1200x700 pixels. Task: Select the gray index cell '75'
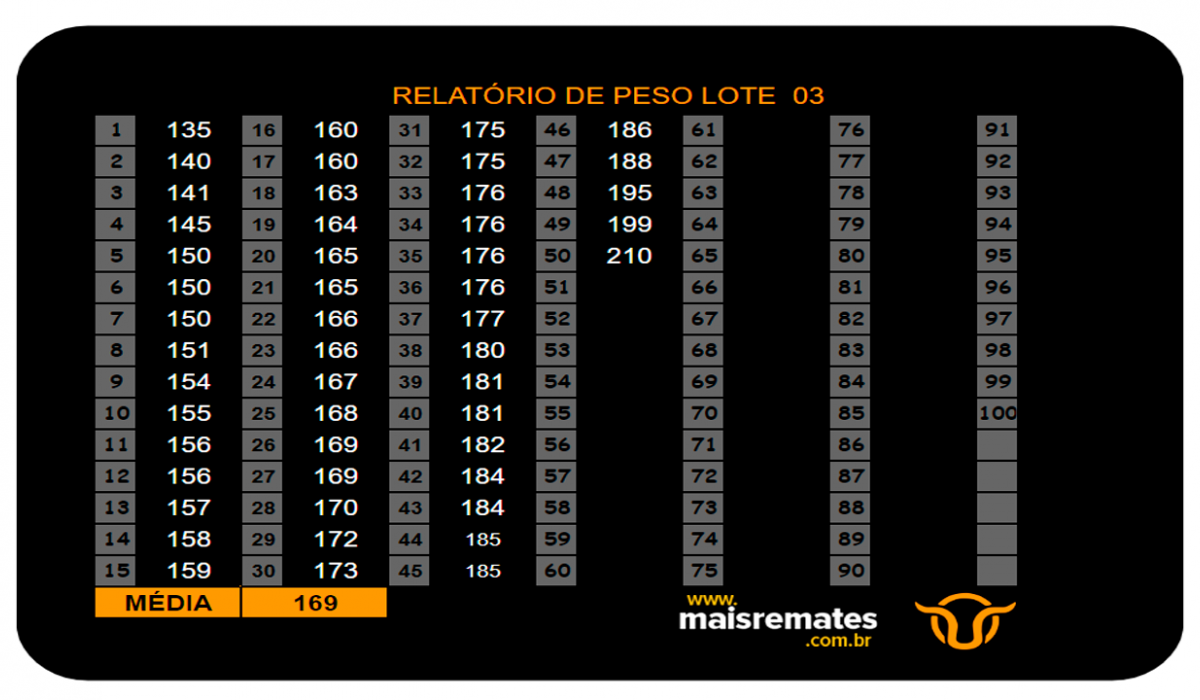point(704,571)
